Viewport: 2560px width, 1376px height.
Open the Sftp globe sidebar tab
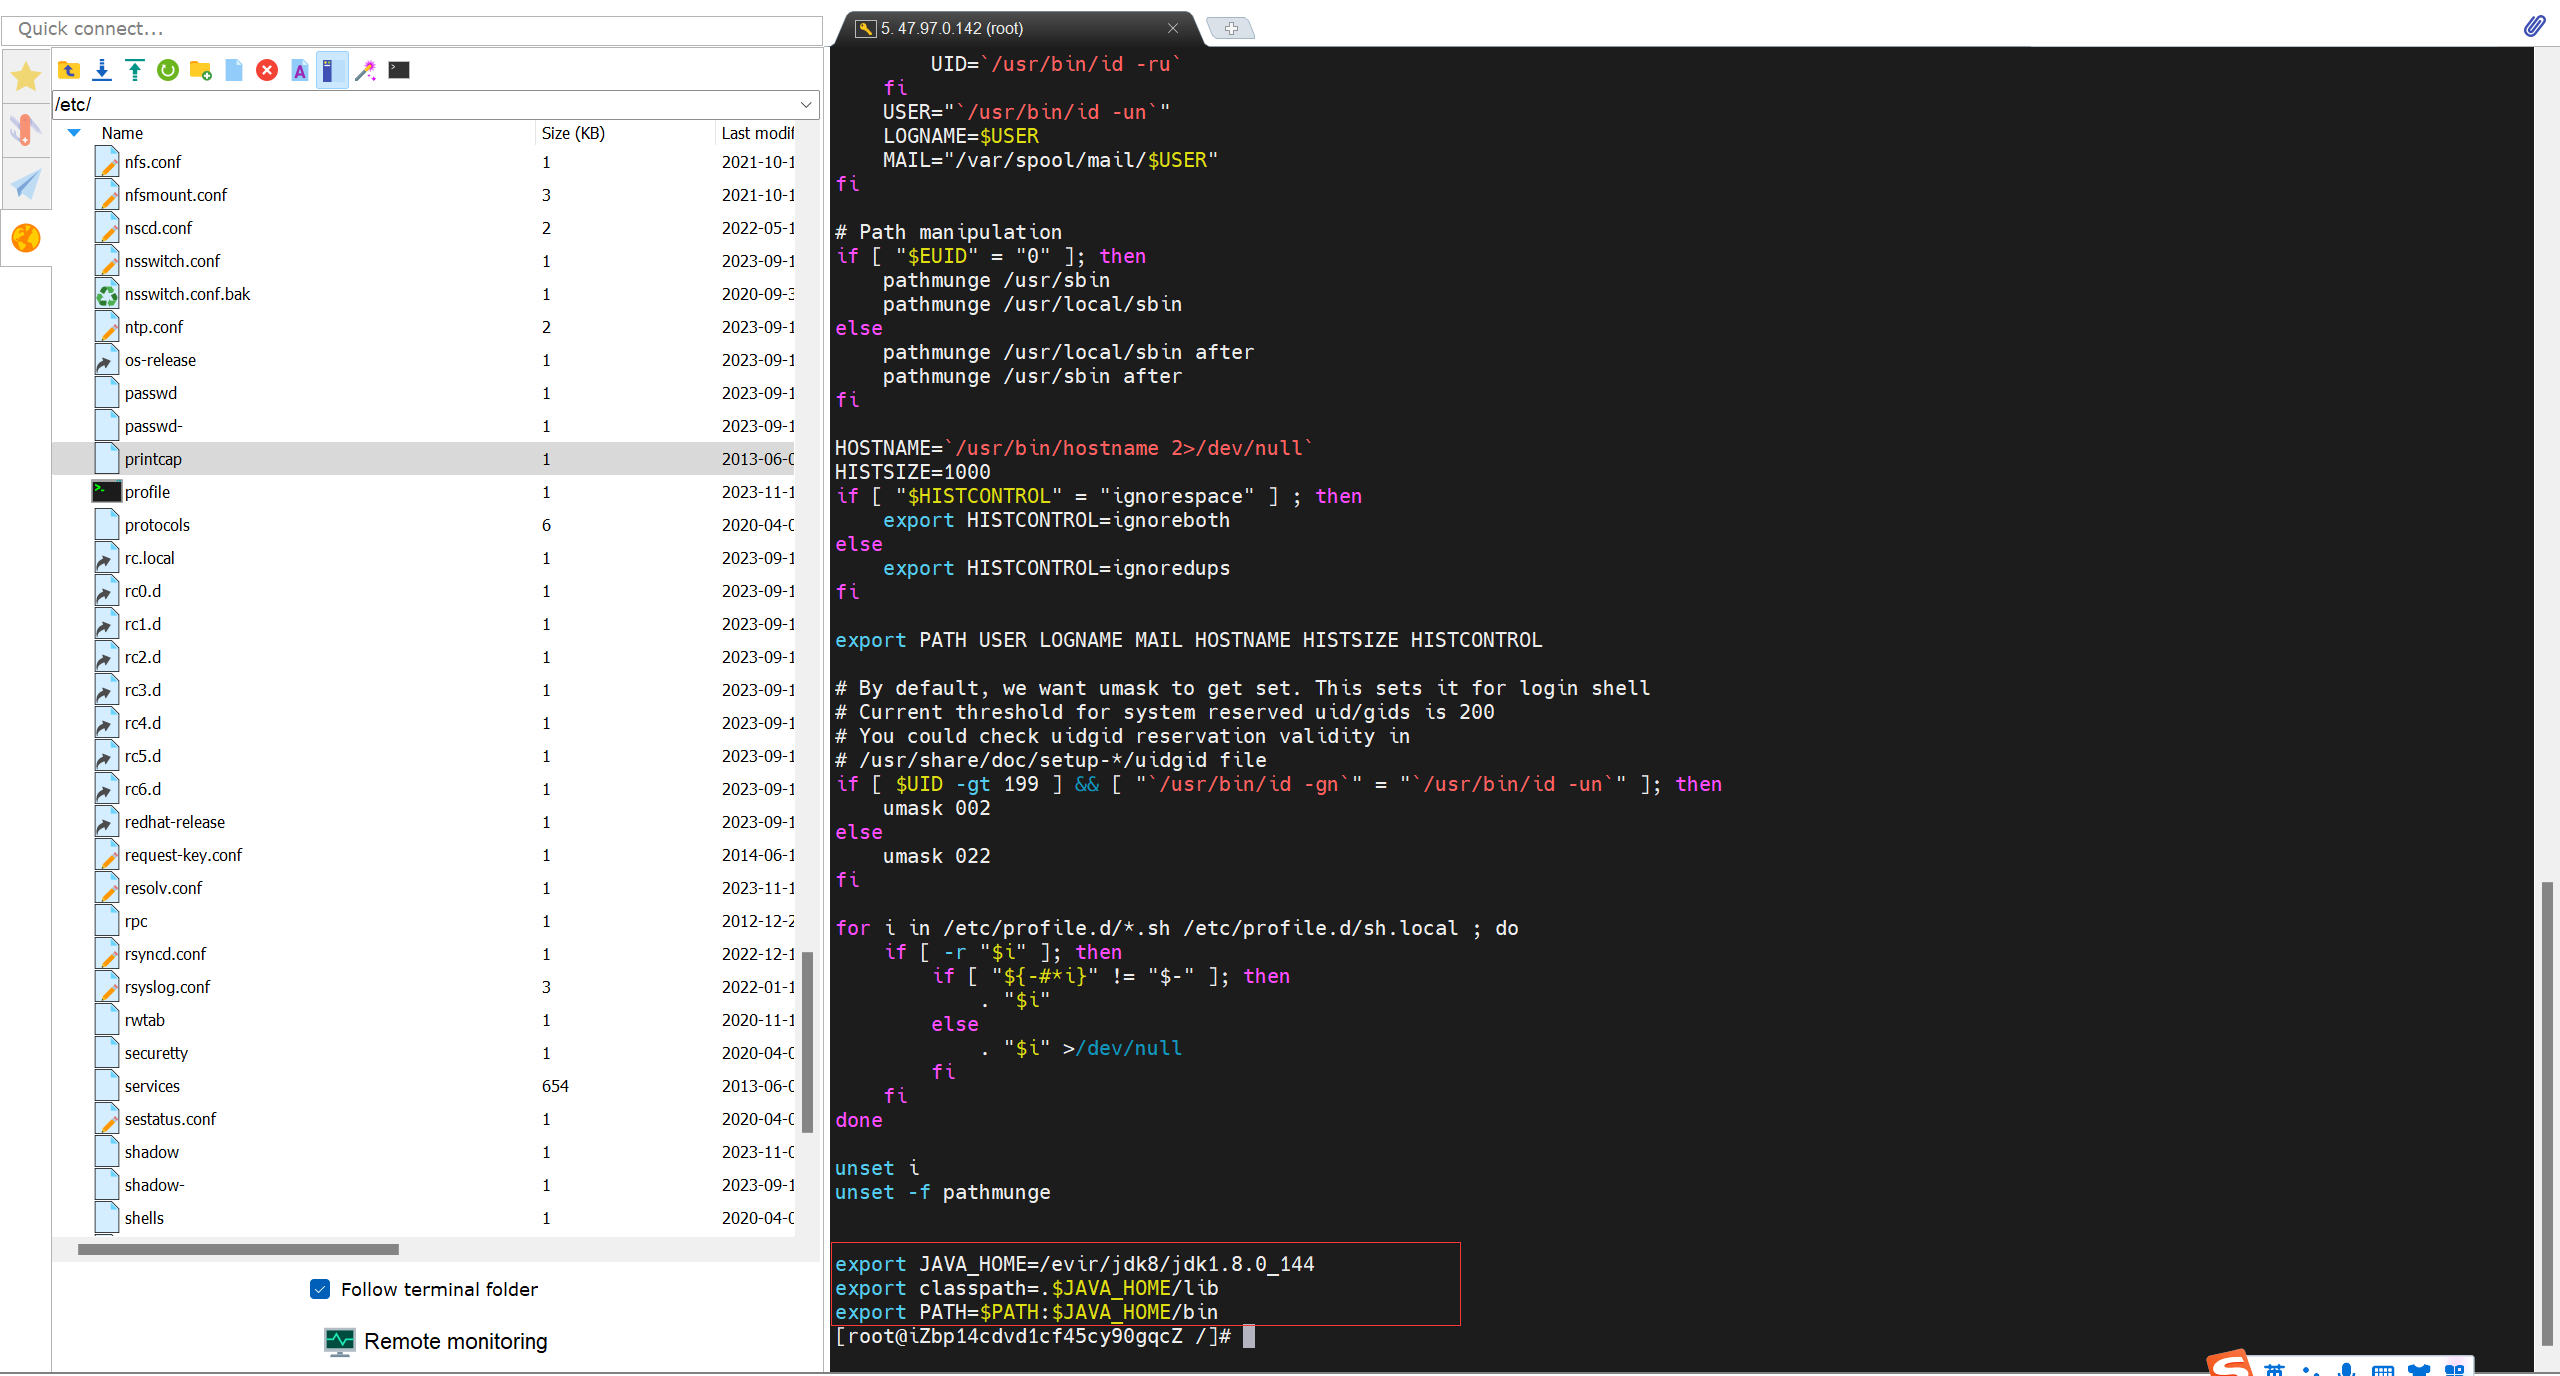(26, 238)
